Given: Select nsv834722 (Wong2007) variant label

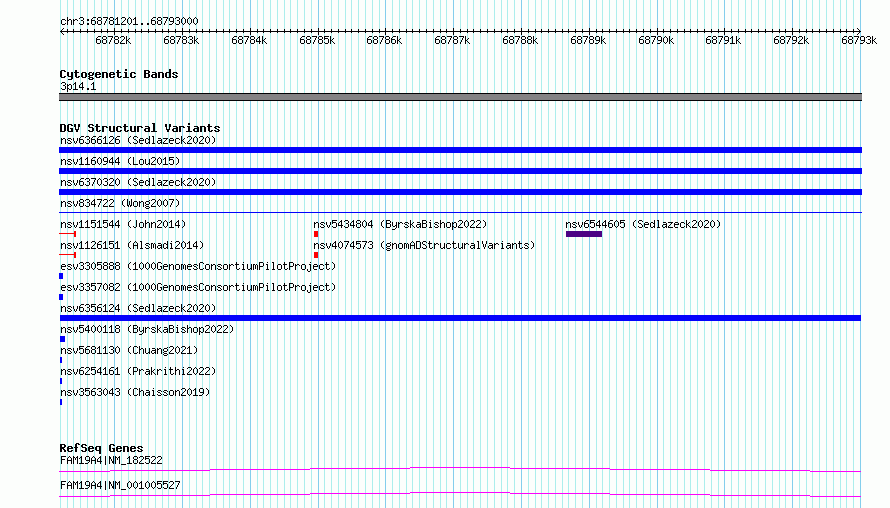Looking at the screenshot, I should click(120, 203).
